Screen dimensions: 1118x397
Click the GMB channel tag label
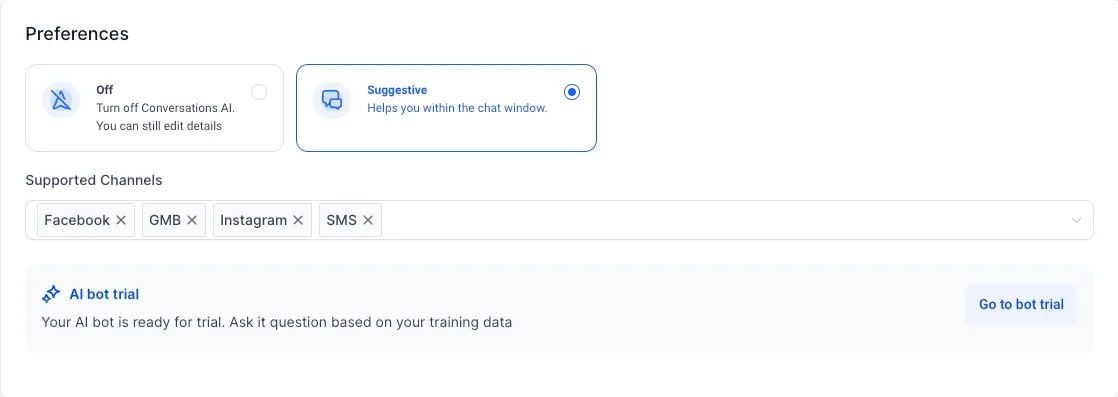[165, 220]
